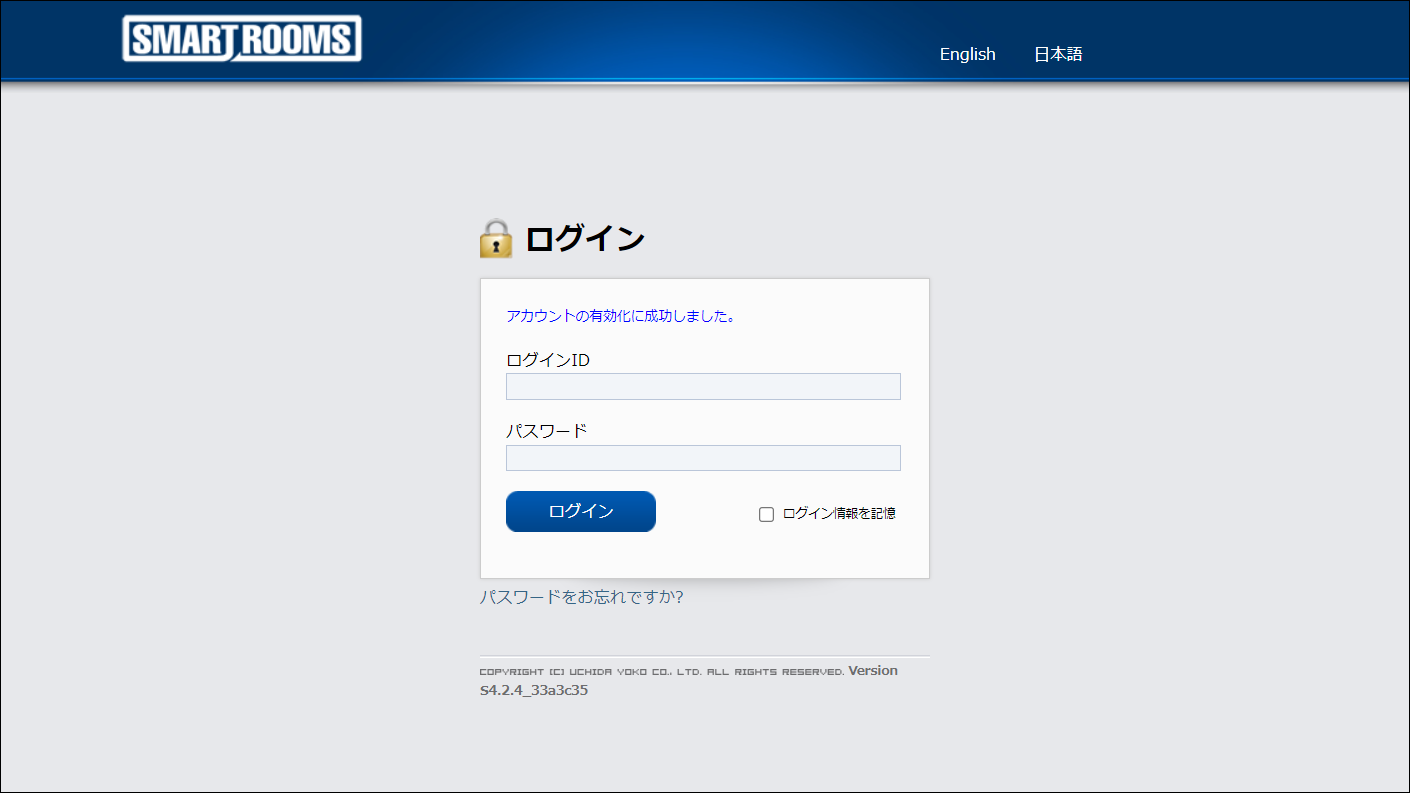Click the footer divider line above copyright

(705, 656)
